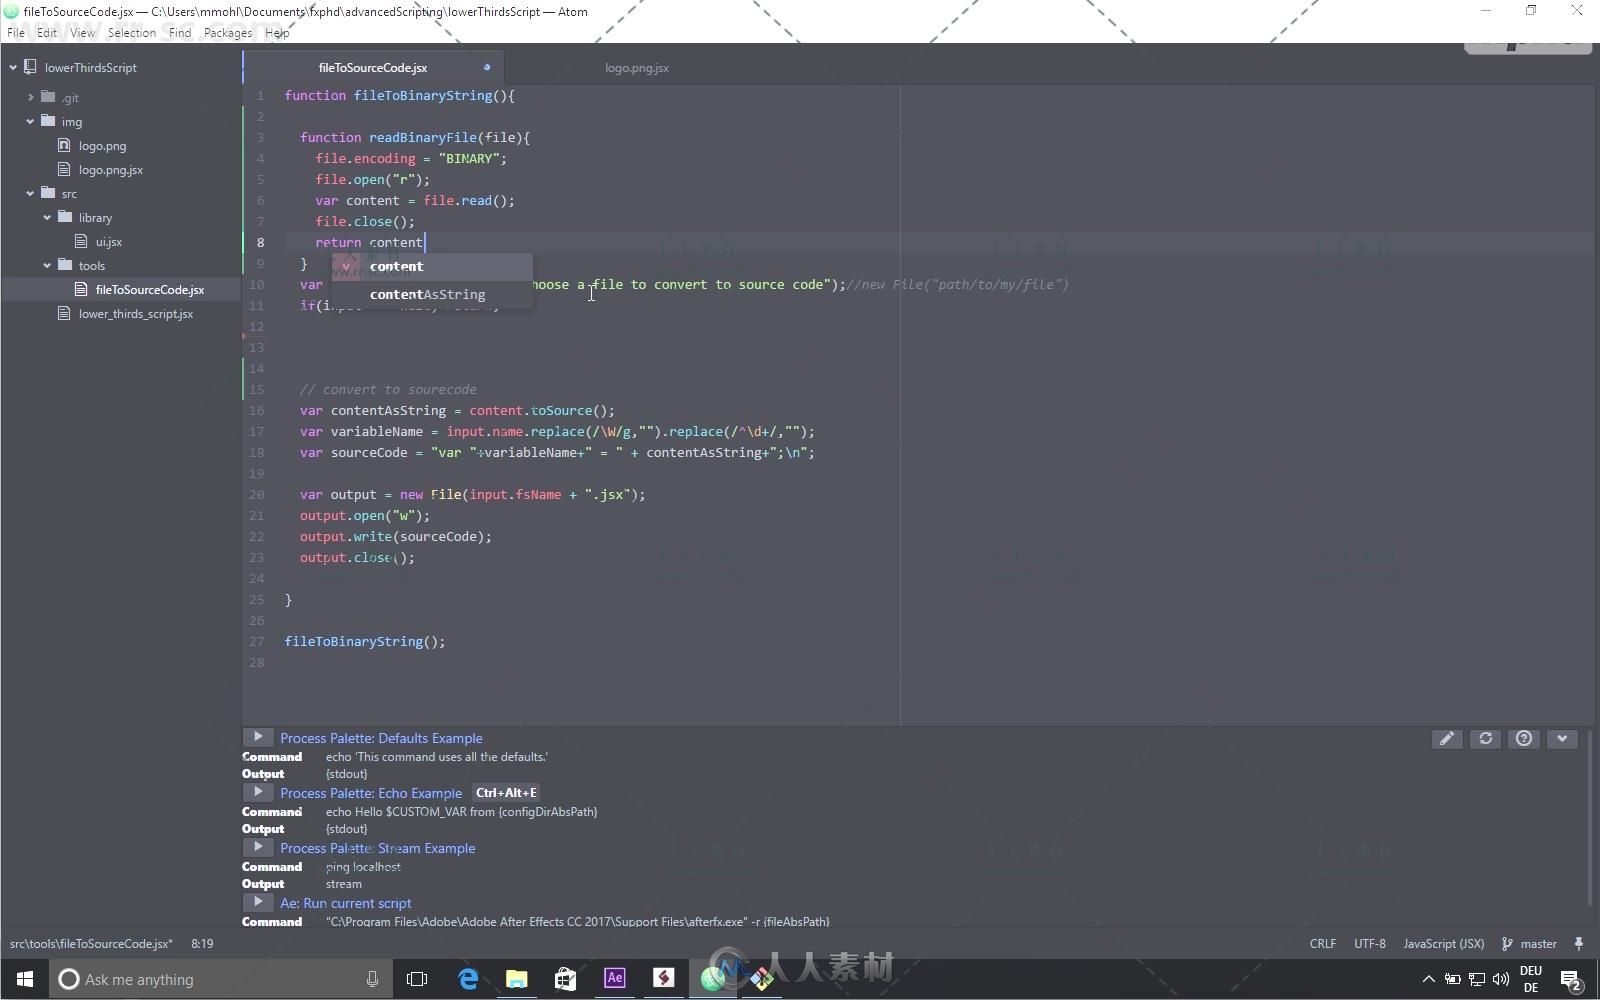Click the pencil edit icon in Process Palette
The width and height of the screenshot is (1600, 1000).
click(1447, 739)
